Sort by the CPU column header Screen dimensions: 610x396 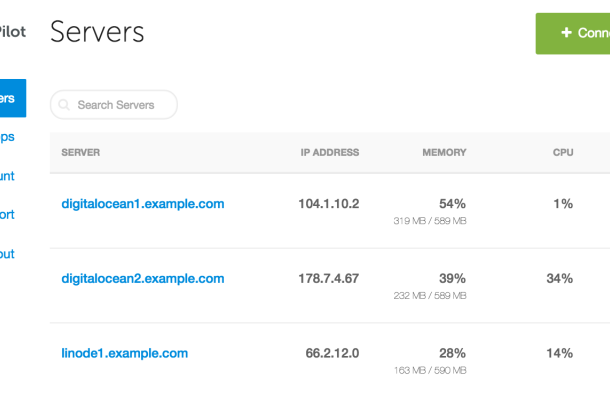point(563,152)
